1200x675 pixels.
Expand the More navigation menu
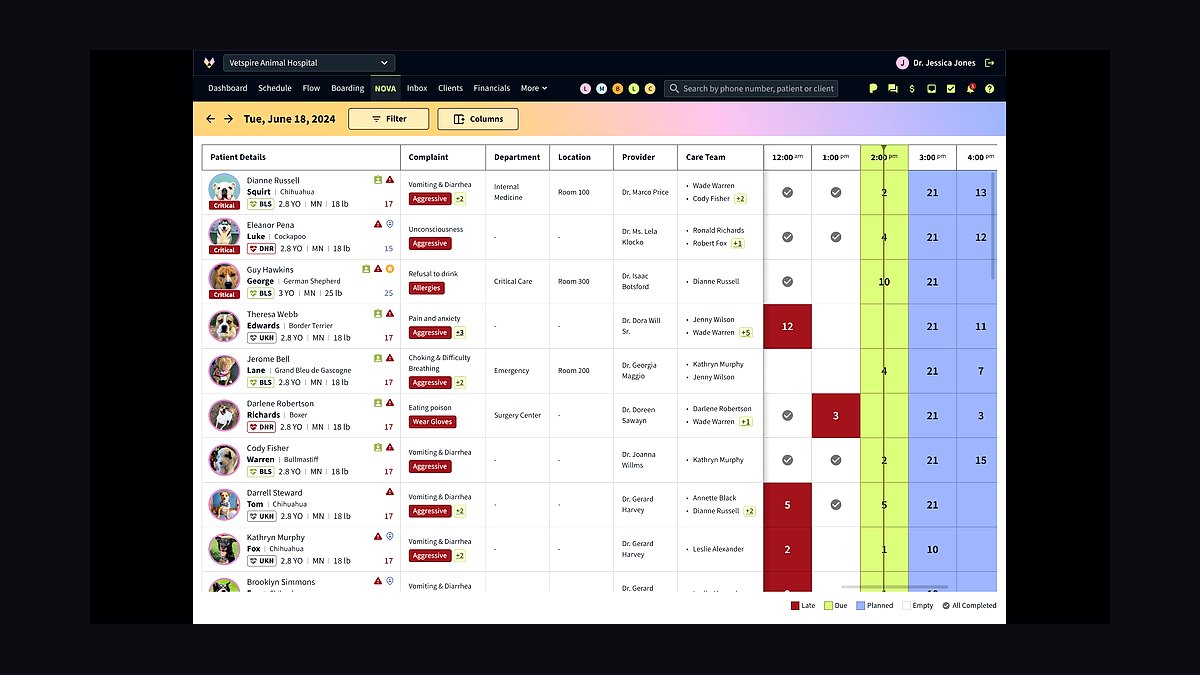coord(534,88)
